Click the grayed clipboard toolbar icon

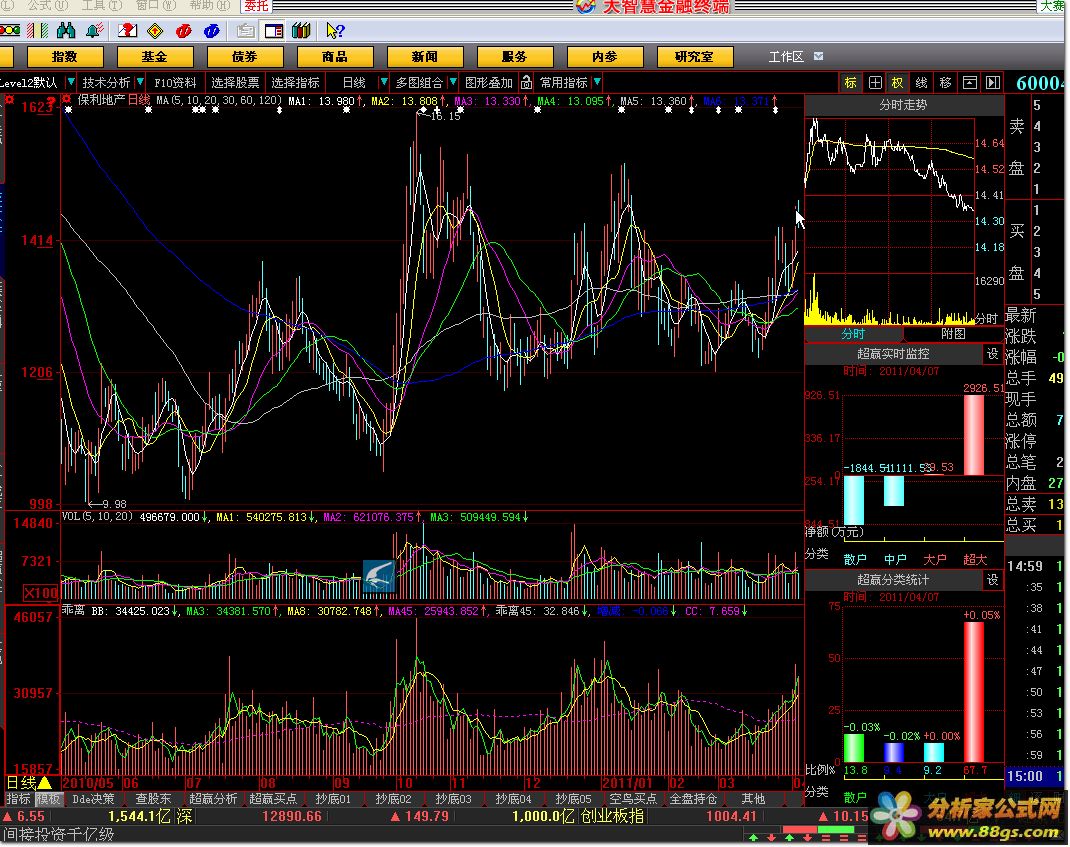point(245,31)
